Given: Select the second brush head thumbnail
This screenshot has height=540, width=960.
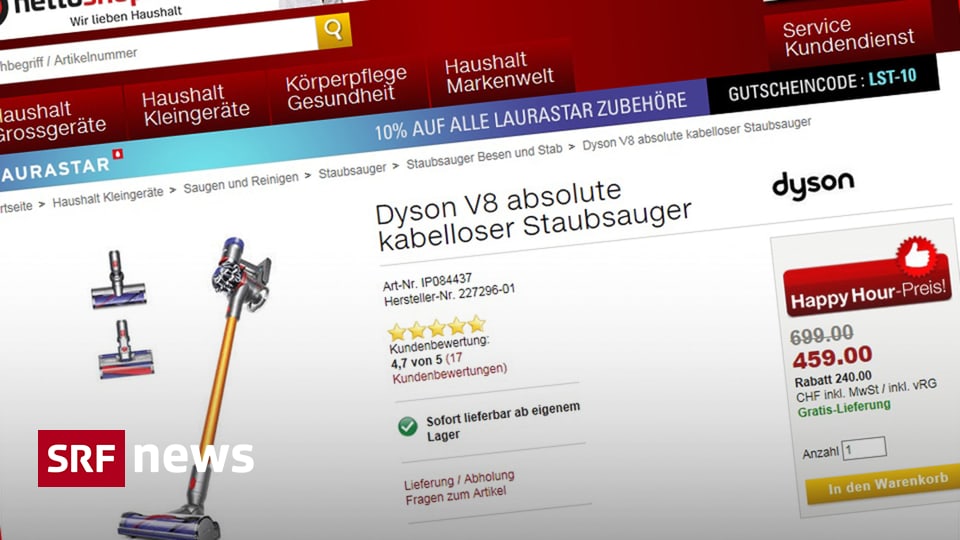Looking at the screenshot, I should (x=126, y=350).
